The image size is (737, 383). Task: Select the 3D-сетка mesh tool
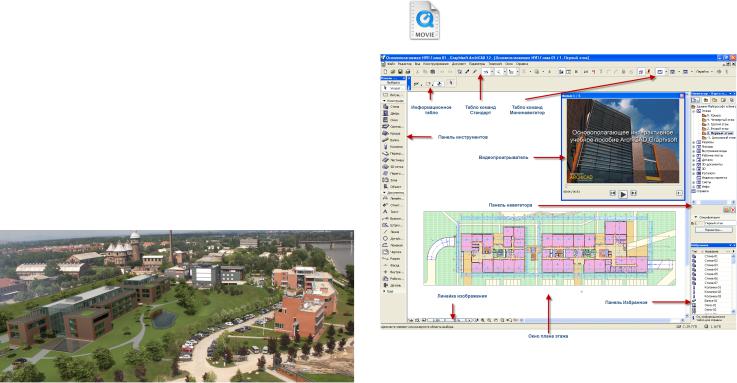tap(392, 167)
